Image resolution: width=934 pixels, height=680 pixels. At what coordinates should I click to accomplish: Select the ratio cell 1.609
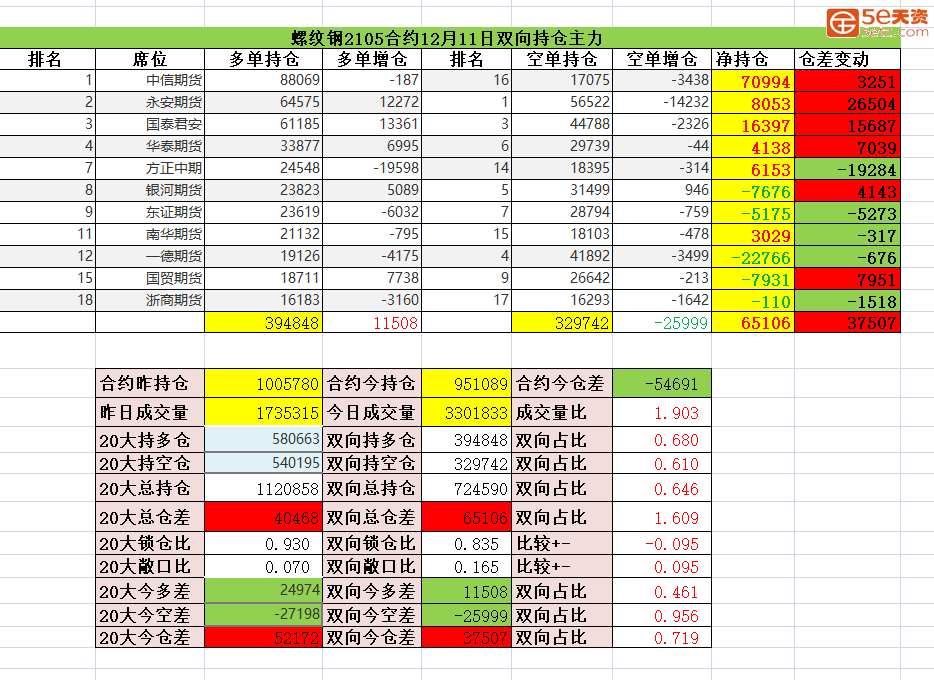click(x=662, y=517)
